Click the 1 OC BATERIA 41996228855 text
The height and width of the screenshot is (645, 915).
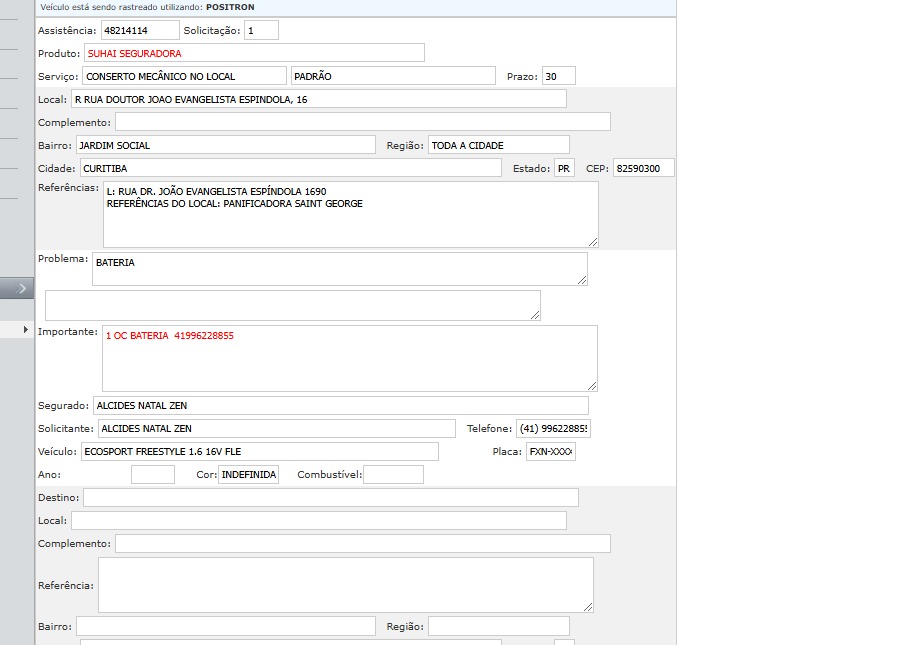click(170, 336)
